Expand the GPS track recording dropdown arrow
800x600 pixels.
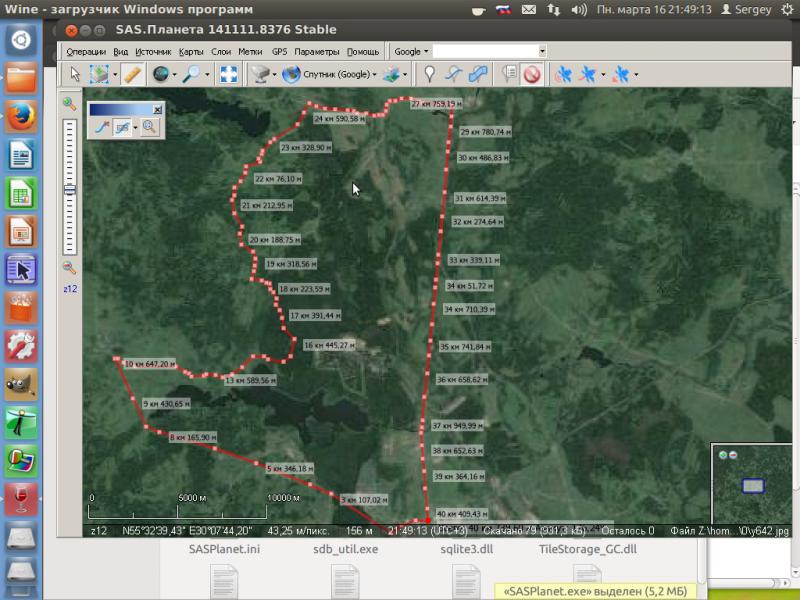(603, 75)
